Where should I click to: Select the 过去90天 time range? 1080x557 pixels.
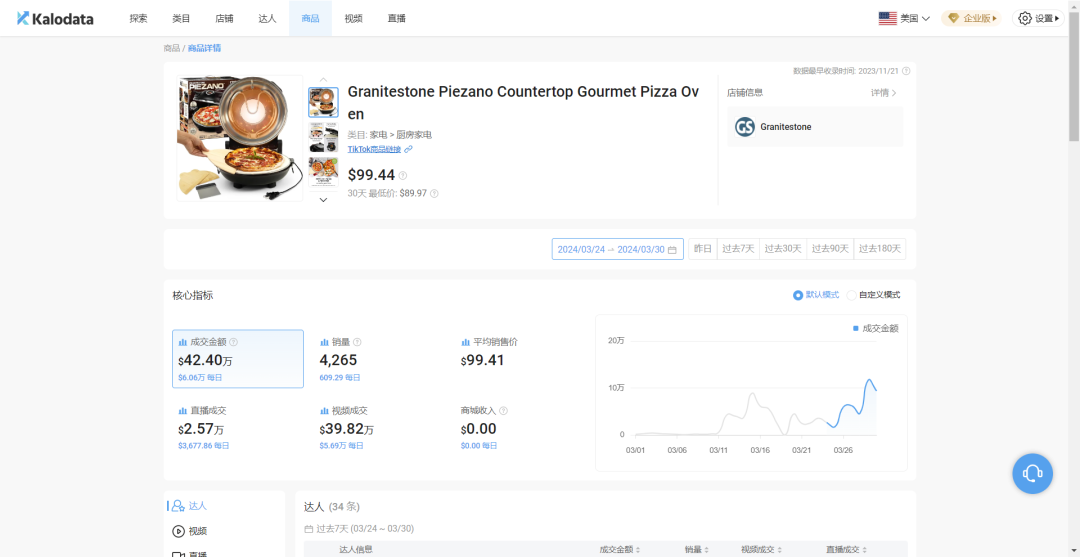coord(830,249)
